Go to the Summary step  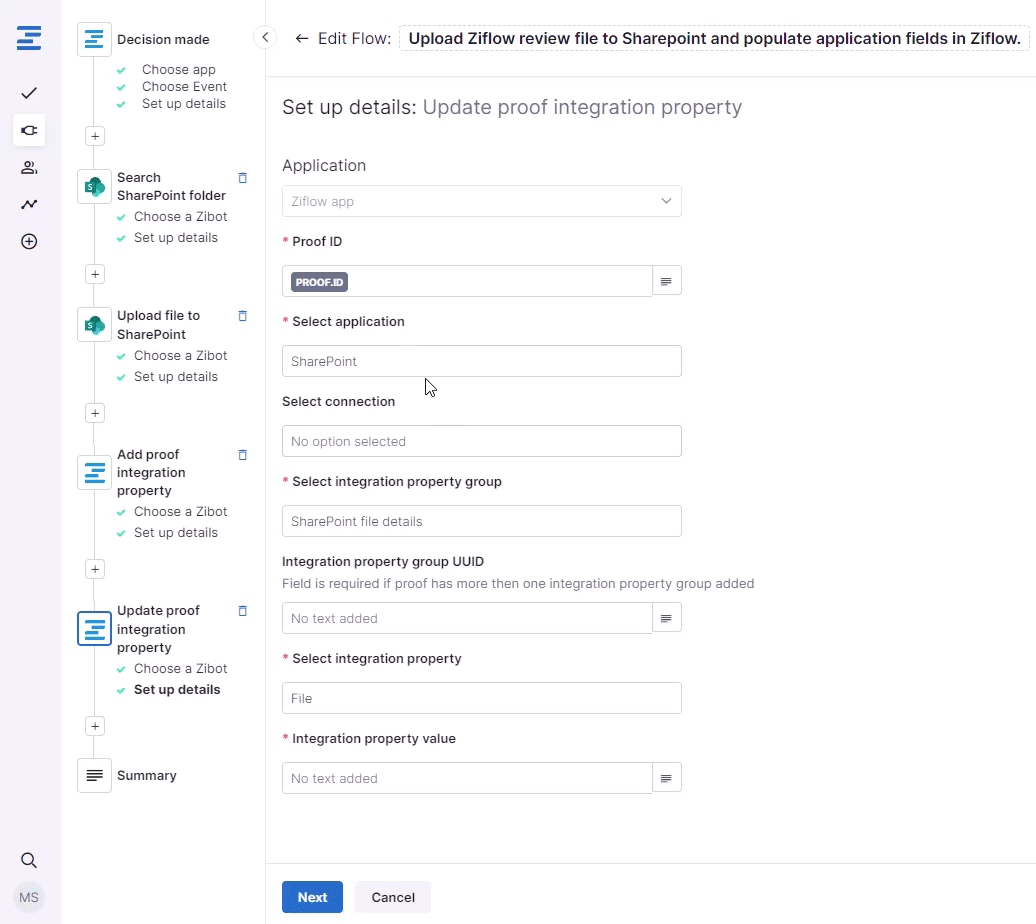tap(146, 775)
